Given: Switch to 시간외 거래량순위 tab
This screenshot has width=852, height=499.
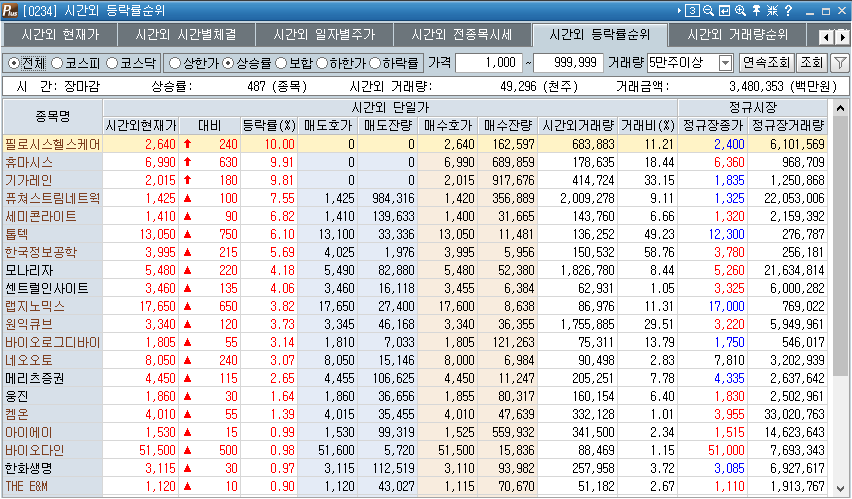Looking at the screenshot, I should 737,35.
